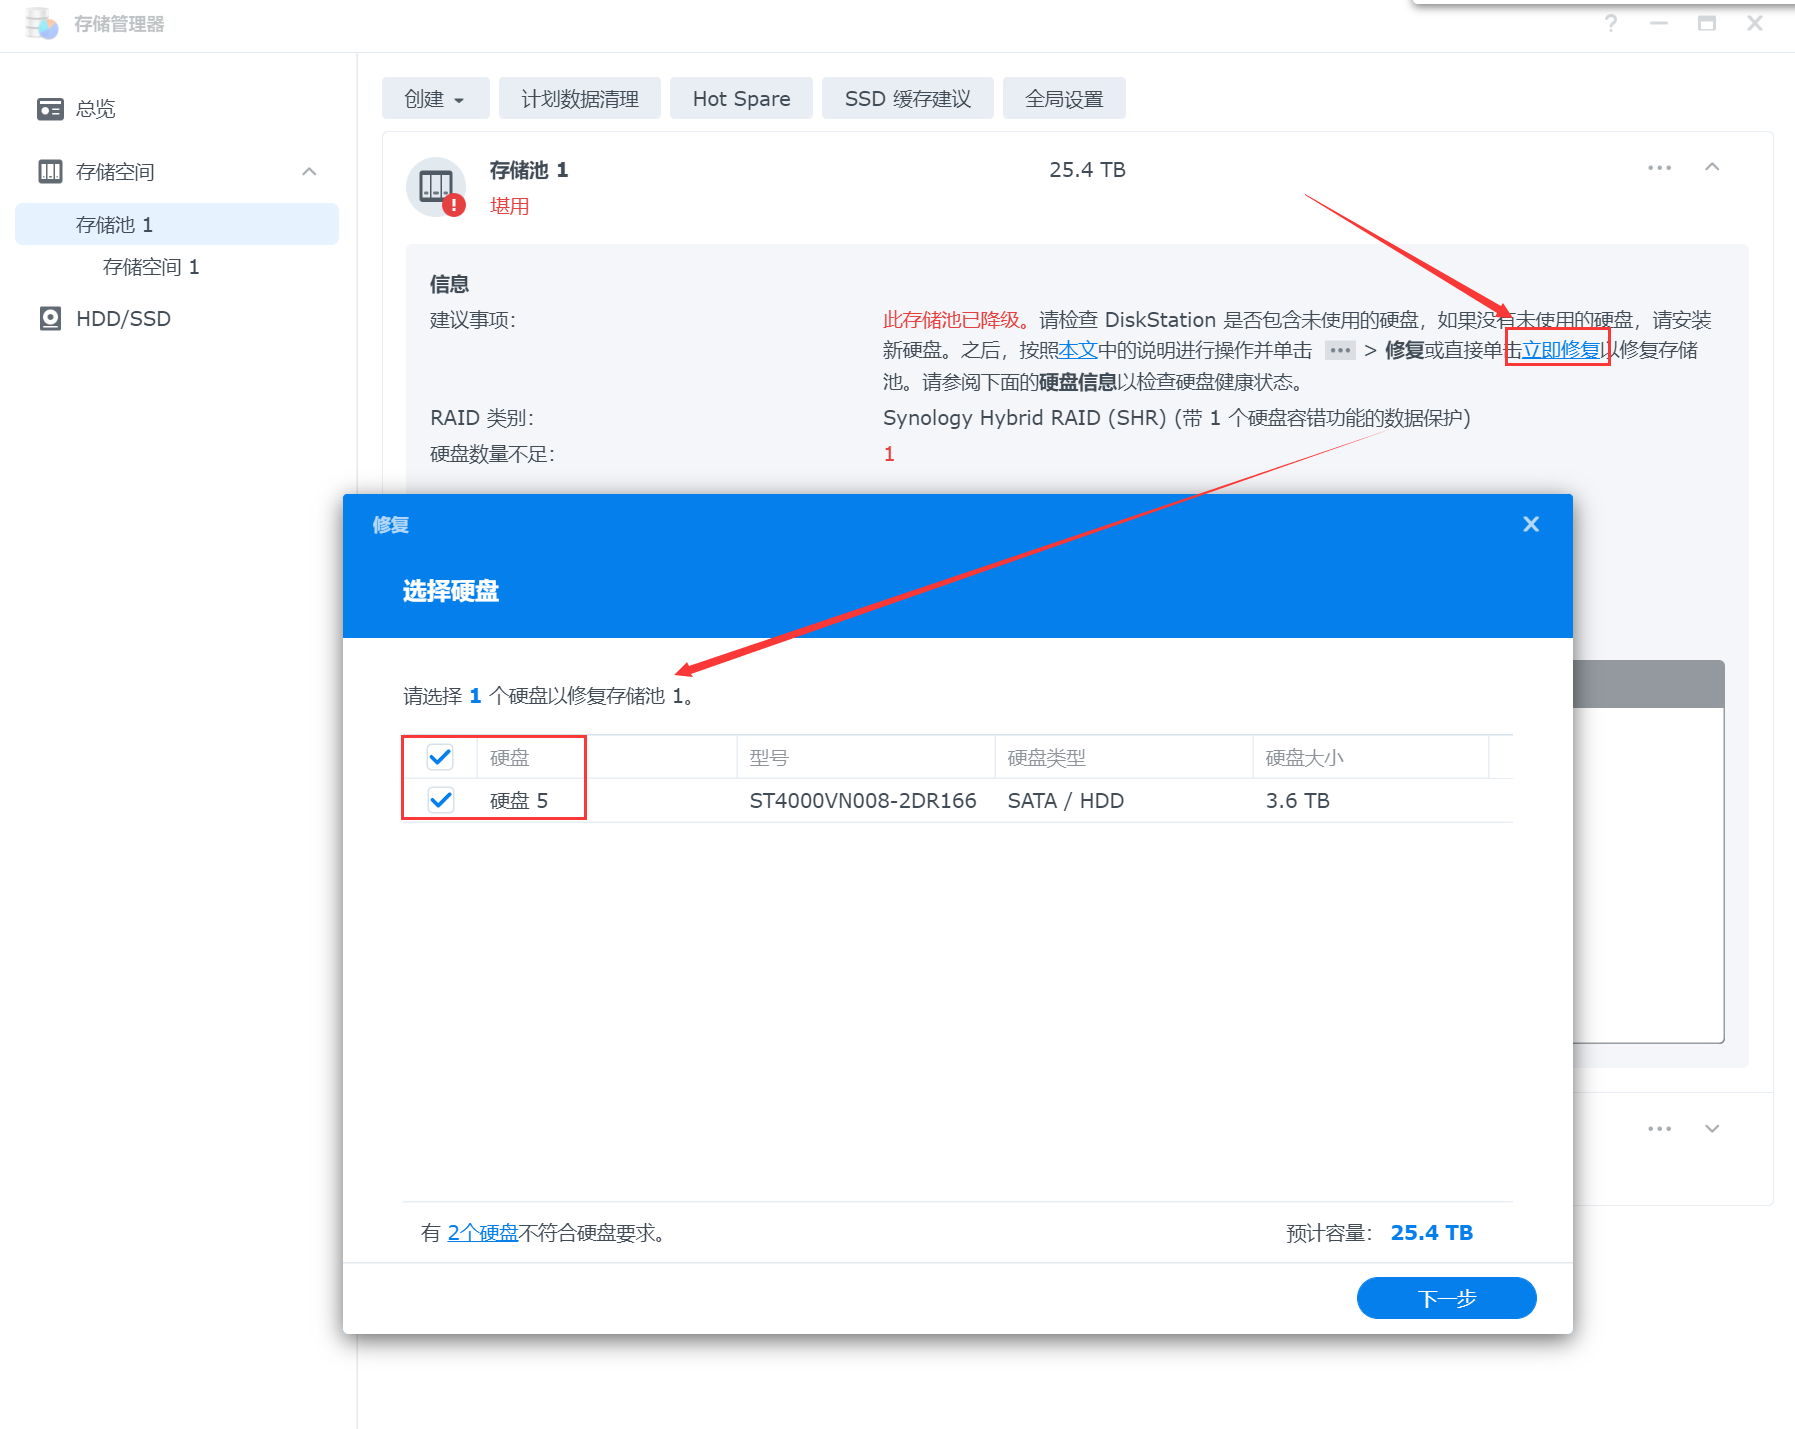Click the 存储空间 storage icon in sidebar

pos(50,172)
